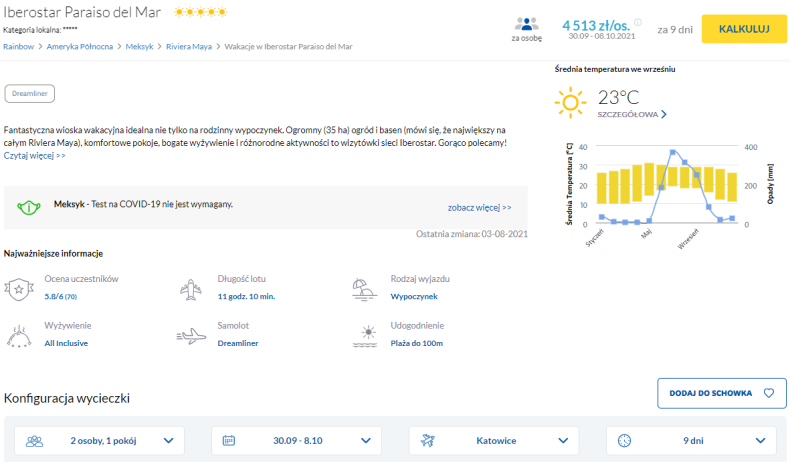
Task: Click the Konfiguracja wycieczki heading
Action: click(67, 399)
